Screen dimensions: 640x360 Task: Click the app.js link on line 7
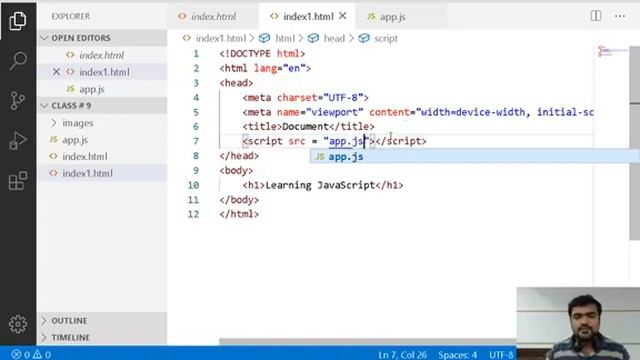tap(346, 141)
